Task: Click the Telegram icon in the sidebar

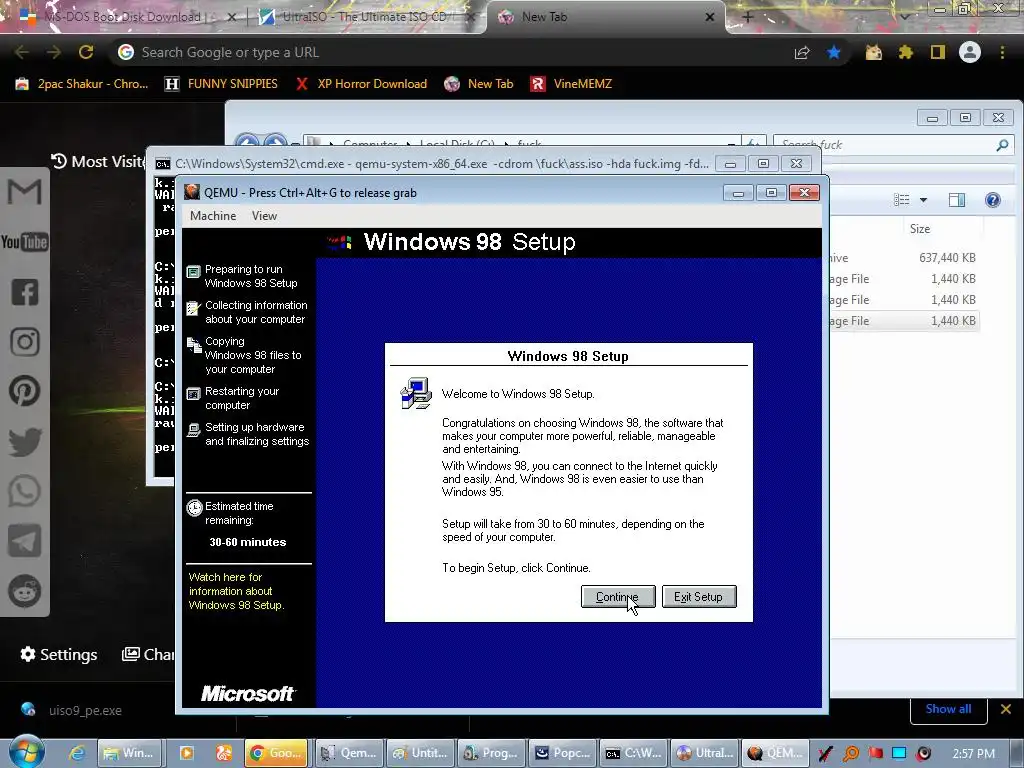Action: point(24,541)
